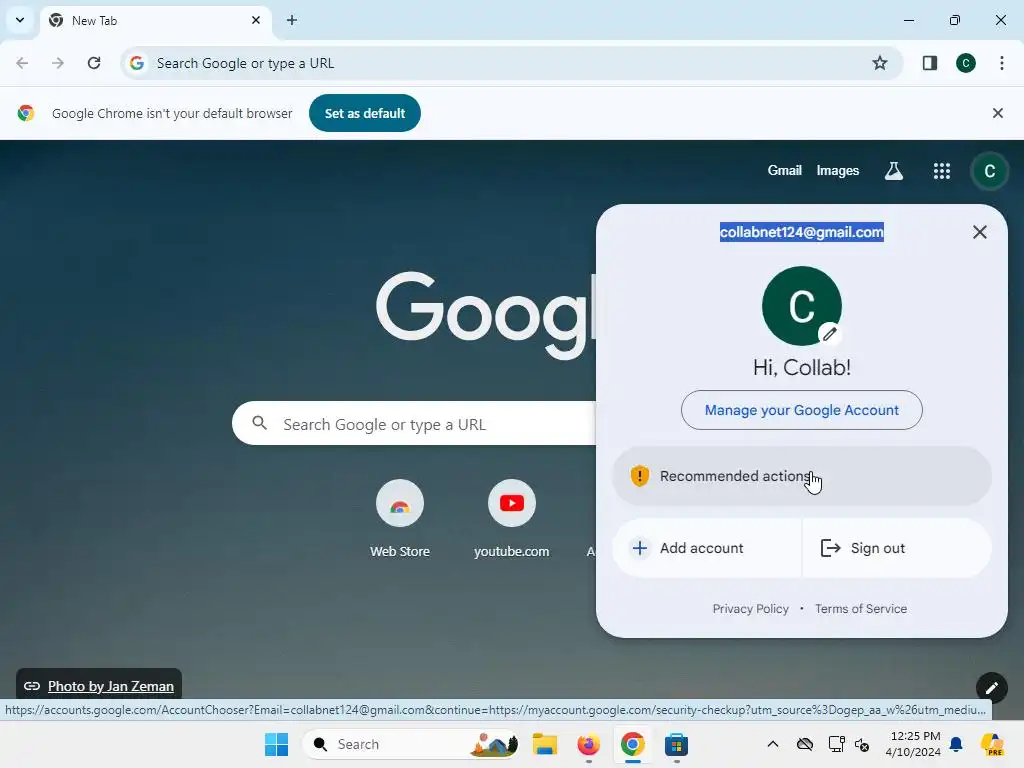Click the highlighted collabnet124@gmail.com email

point(801,232)
